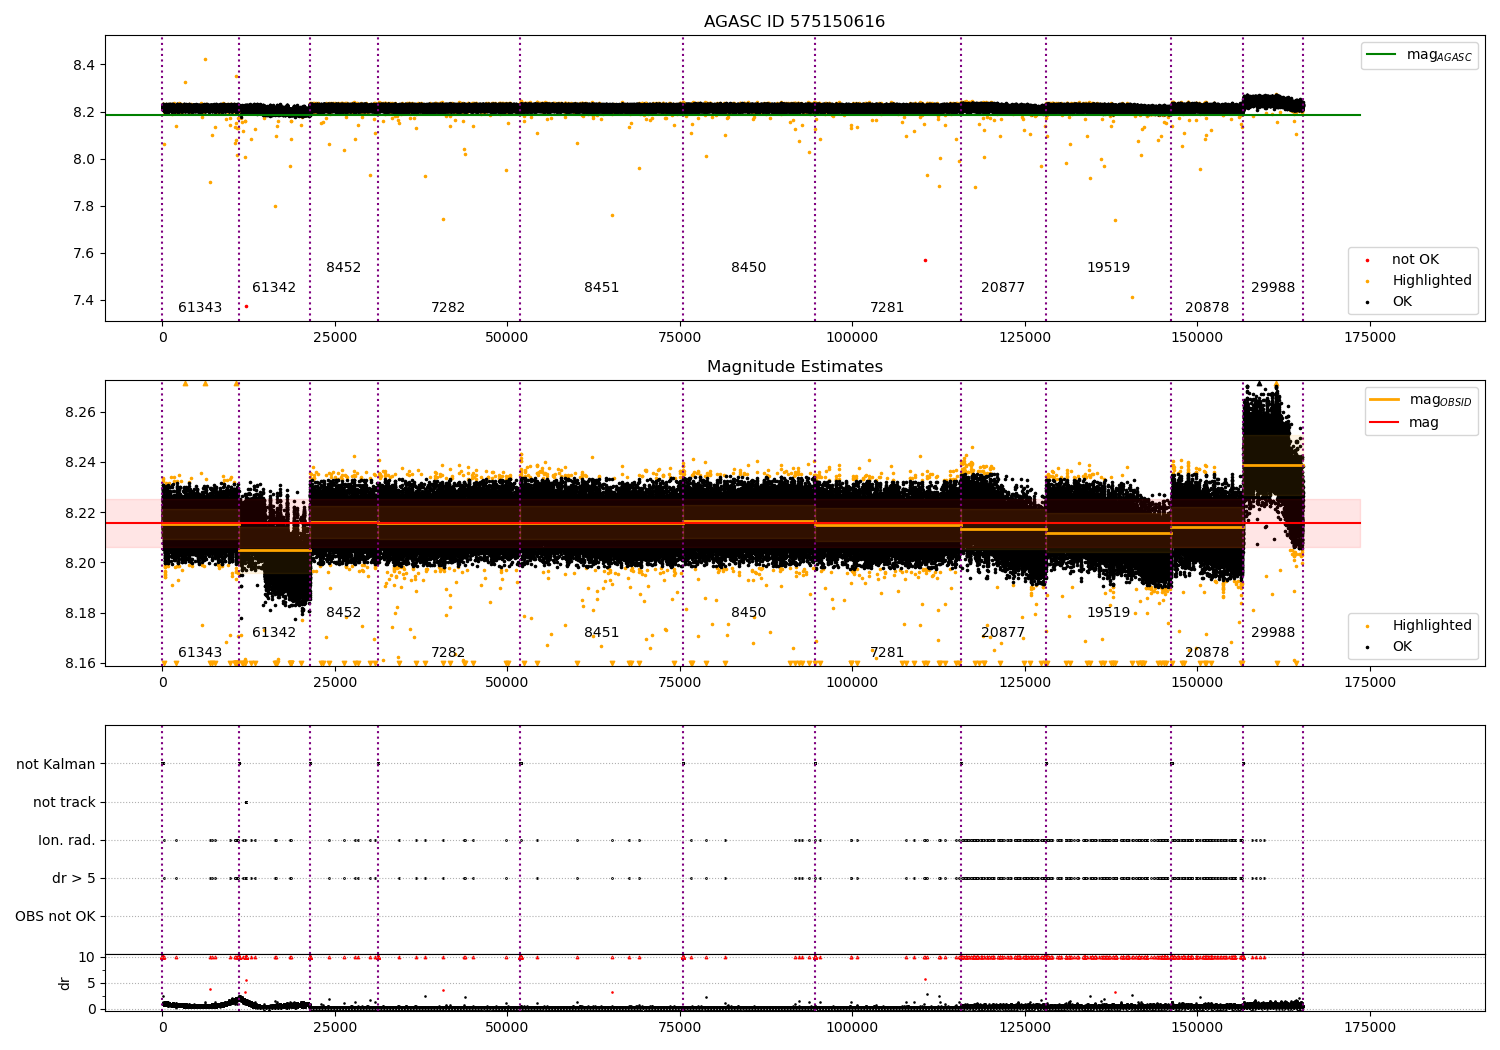Click obsid label 8451 in the AGASC ID plot
This screenshot has height=1050, width=1500.
[602, 288]
